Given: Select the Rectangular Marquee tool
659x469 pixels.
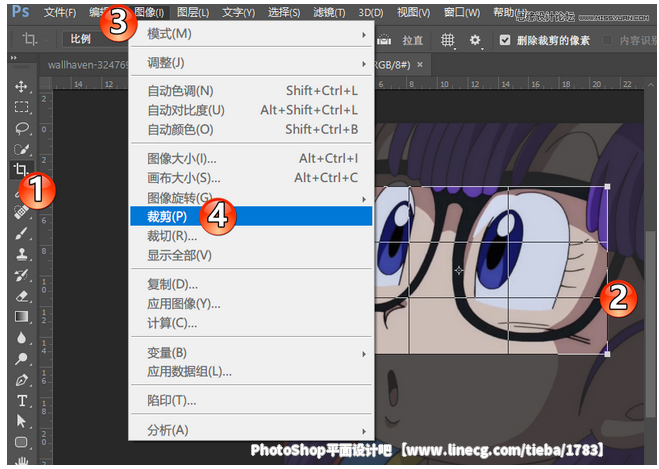Looking at the screenshot, I should click(x=21, y=107).
